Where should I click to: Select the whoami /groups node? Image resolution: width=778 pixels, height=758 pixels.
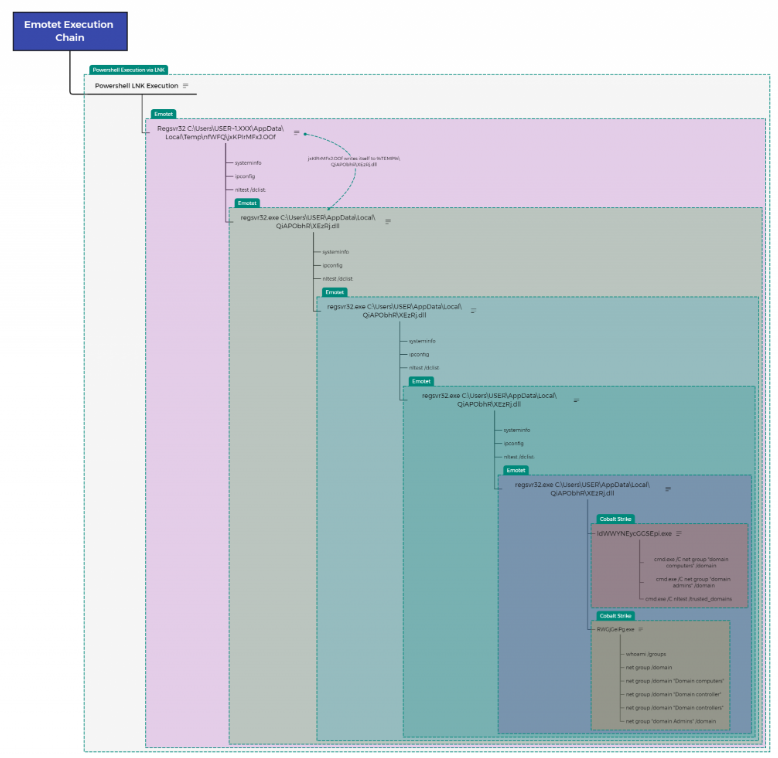coord(646,654)
